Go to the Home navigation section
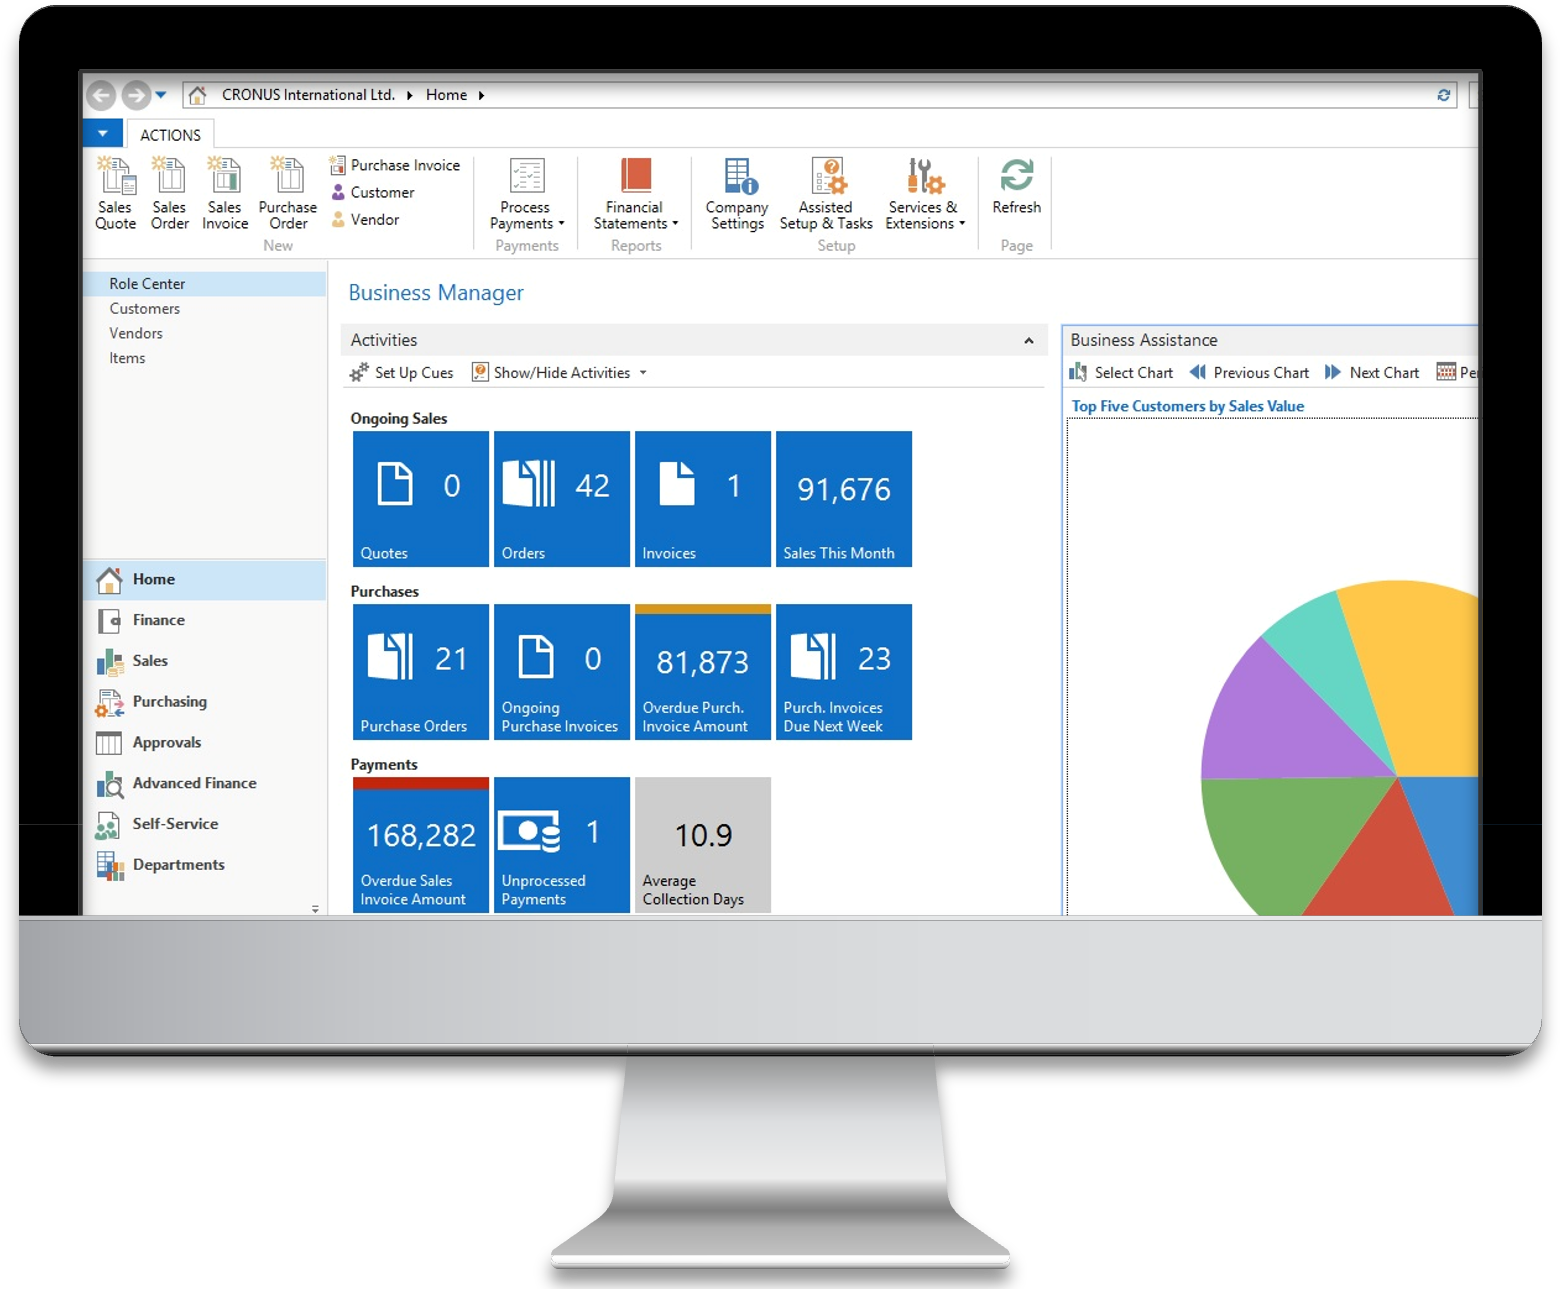1567x1289 pixels. pyautogui.click(x=205, y=580)
